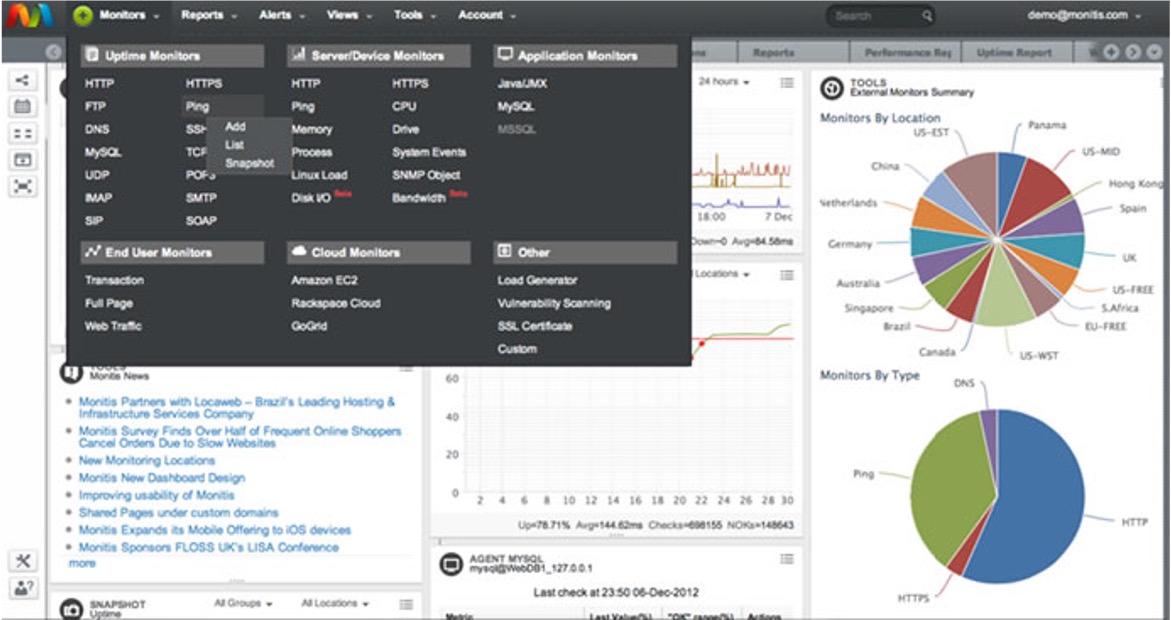Expand the All Locations dropdown
The width and height of the screenshot is (1171, 620).
(x=334, y=604)
